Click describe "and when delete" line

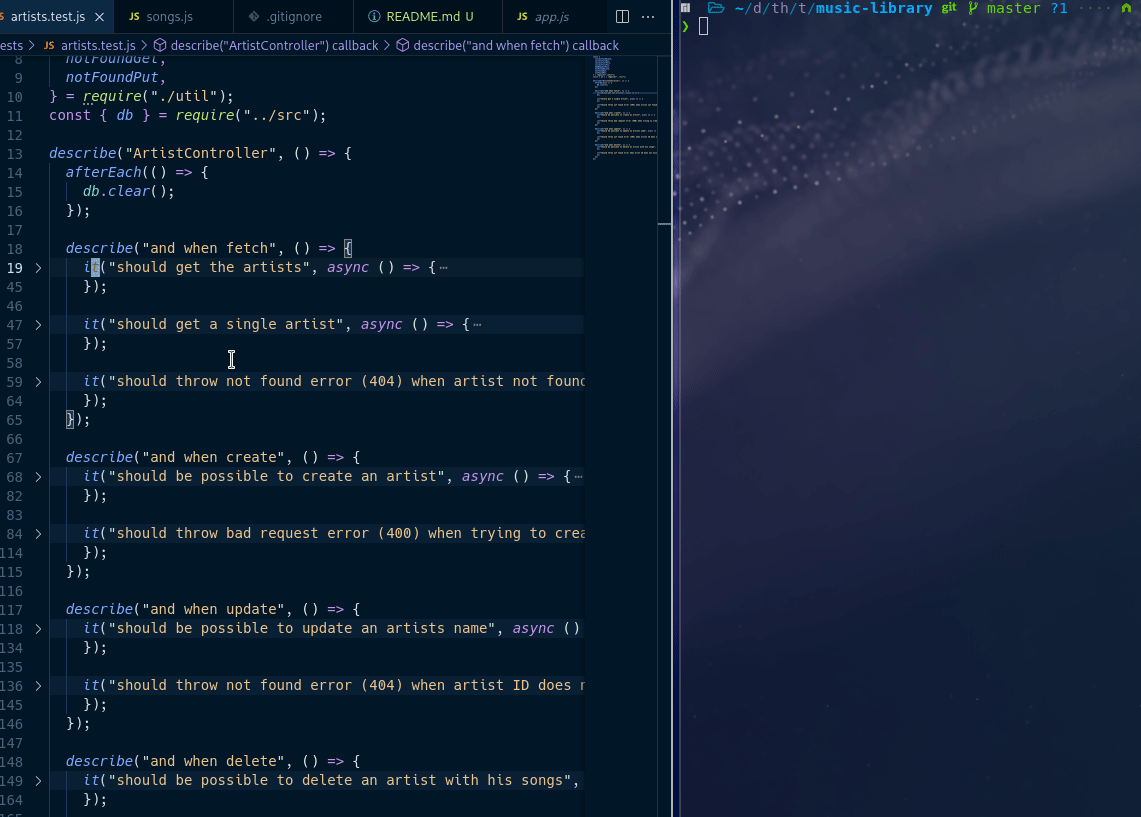pos(213,761)
